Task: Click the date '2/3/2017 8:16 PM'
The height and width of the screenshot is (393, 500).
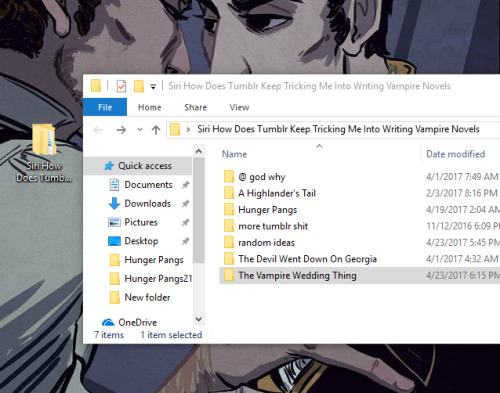Action: click(x=462, y=193)
